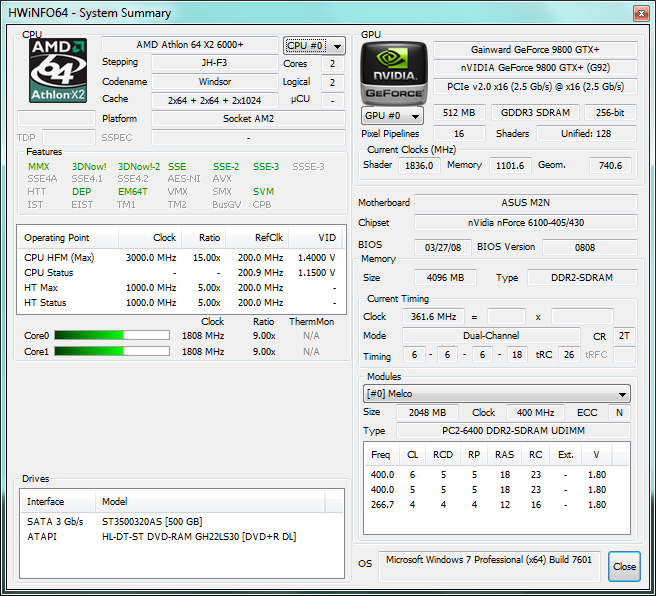Click the module size 2048 MB field

click(x=427, y=412)
